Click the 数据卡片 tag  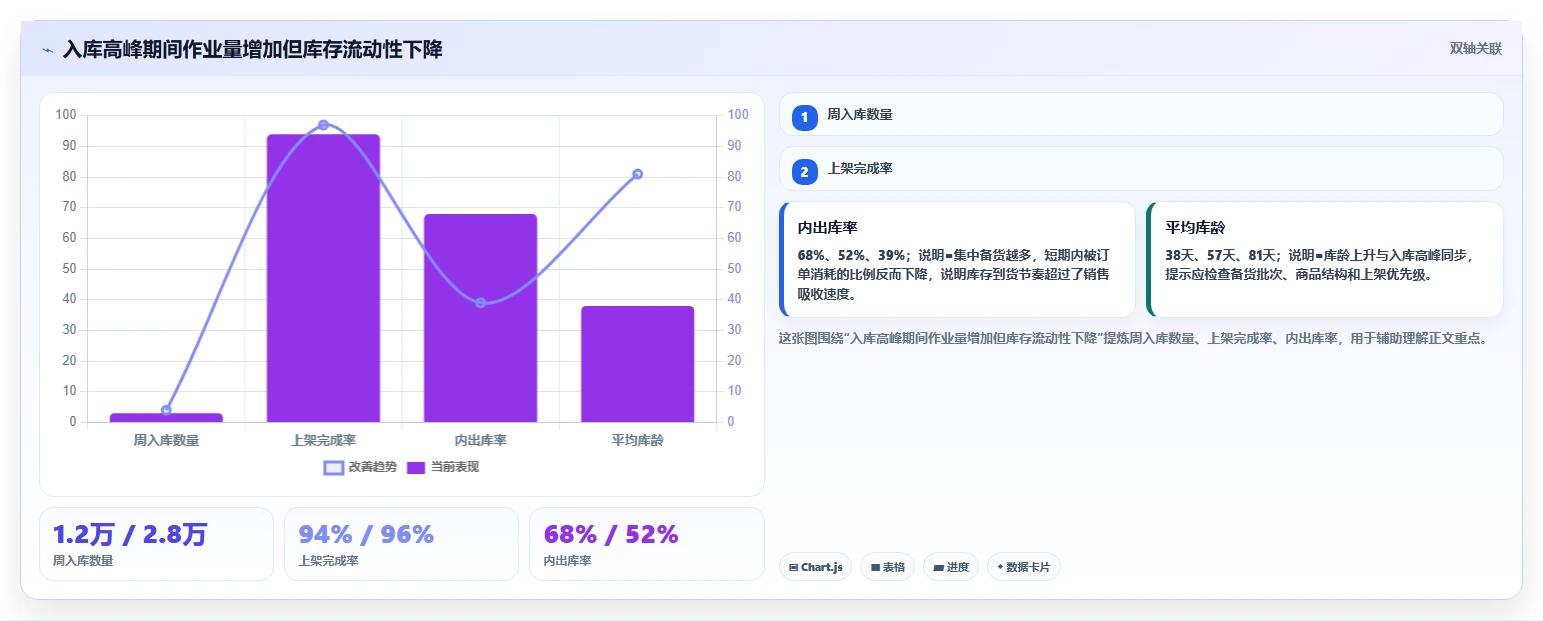pos(1023,567)
